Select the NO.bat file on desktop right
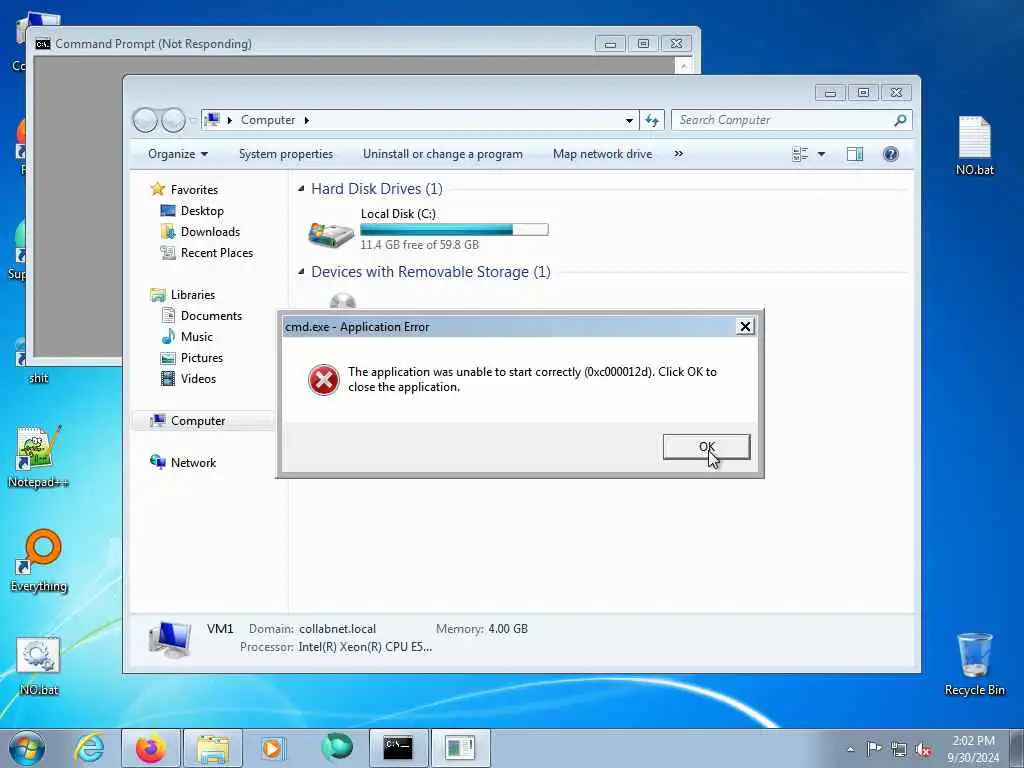This screenshot has width=1024, height=768. 974,146
